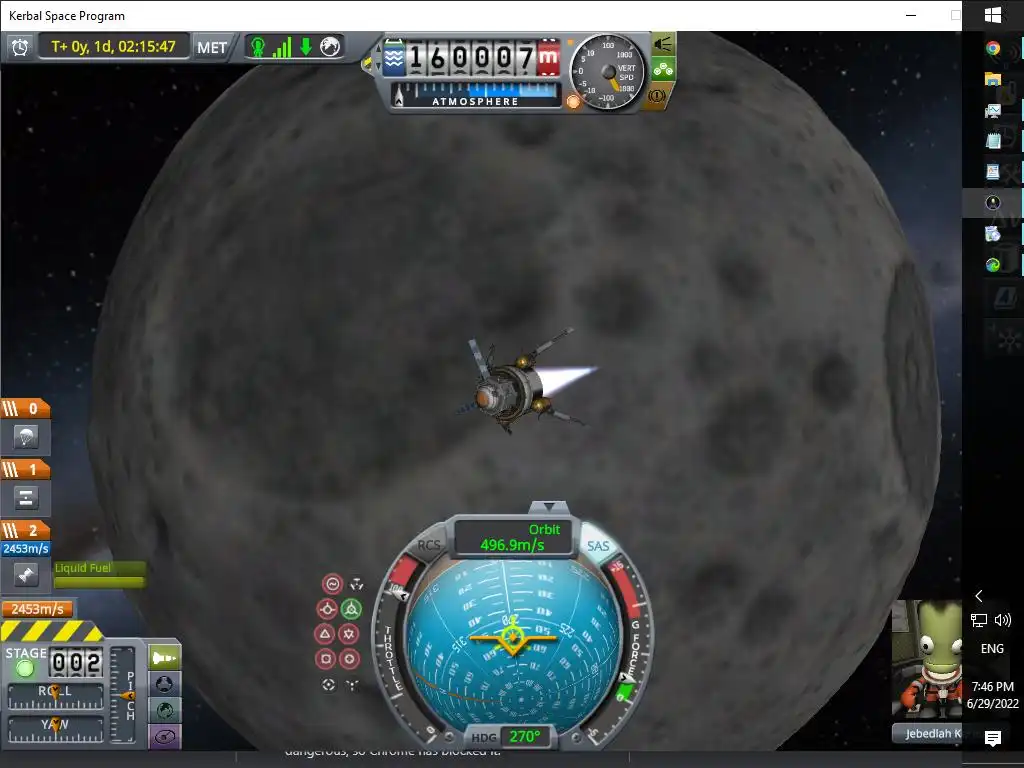Toggle brakes action group button
1024x768 pixels.
pyautogui.click(x=657, y=96)
